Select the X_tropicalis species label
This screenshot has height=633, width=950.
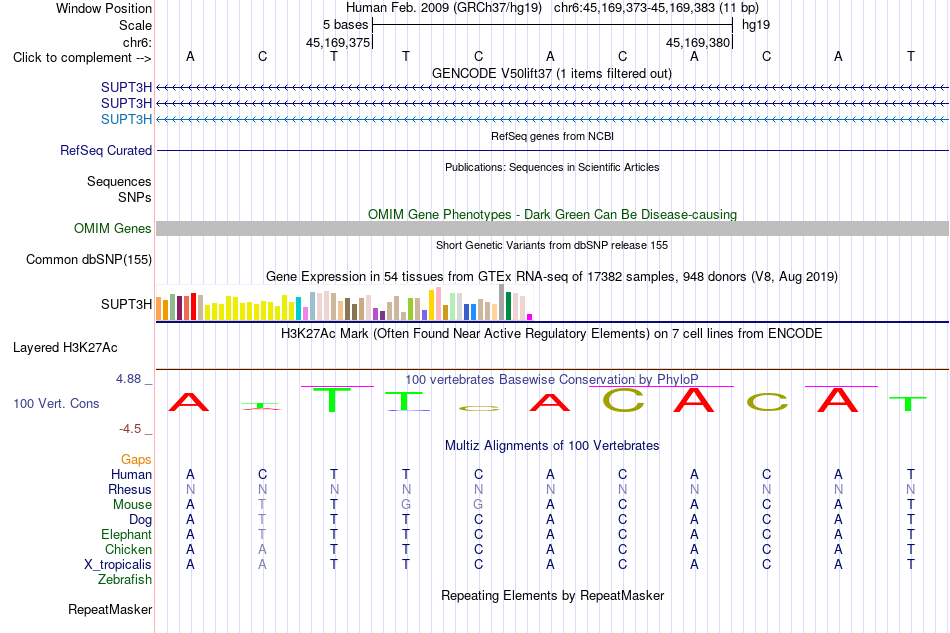pyautogui.click(x=118, y=565)
